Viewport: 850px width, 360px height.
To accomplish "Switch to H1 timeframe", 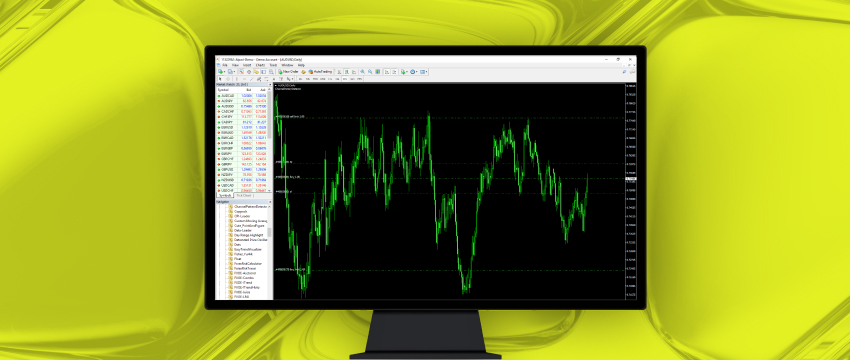I will pyautogui.click(x=330, y=79).
